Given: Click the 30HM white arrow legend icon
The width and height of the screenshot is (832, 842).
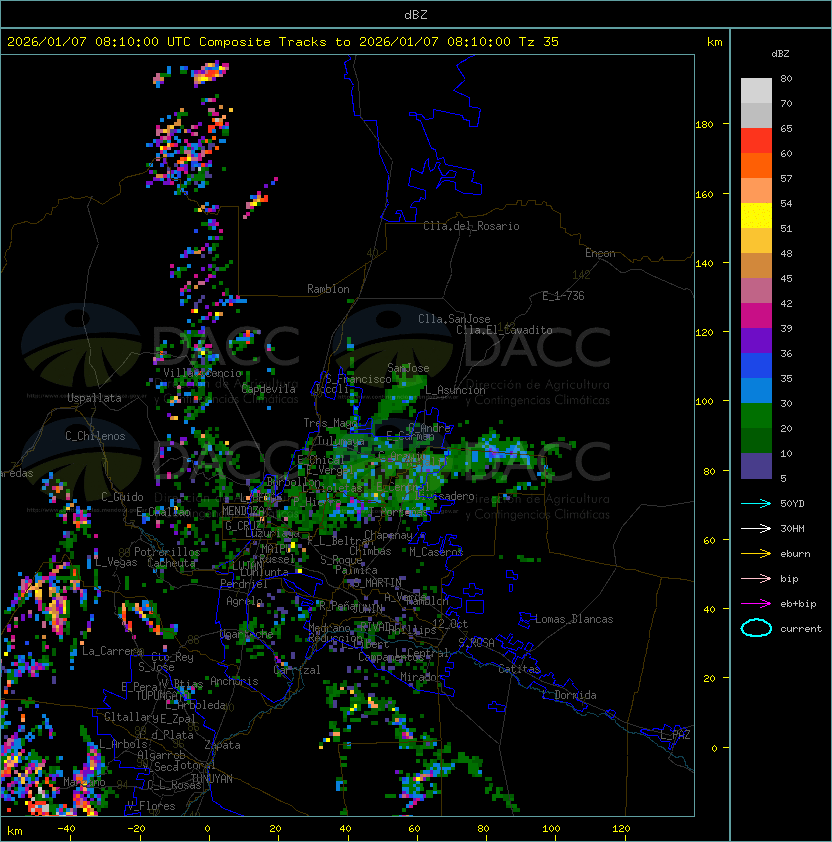Looking at the screenshot, I should 756,529.
